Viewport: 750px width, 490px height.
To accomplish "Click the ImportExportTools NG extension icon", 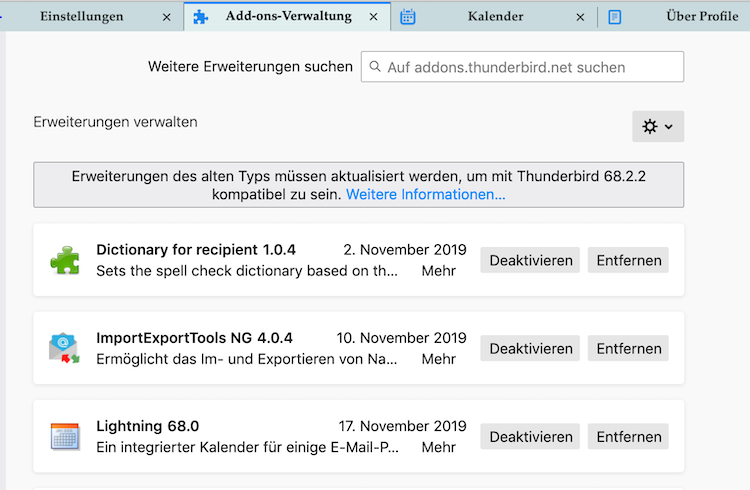I will click(x=65, y=348).
